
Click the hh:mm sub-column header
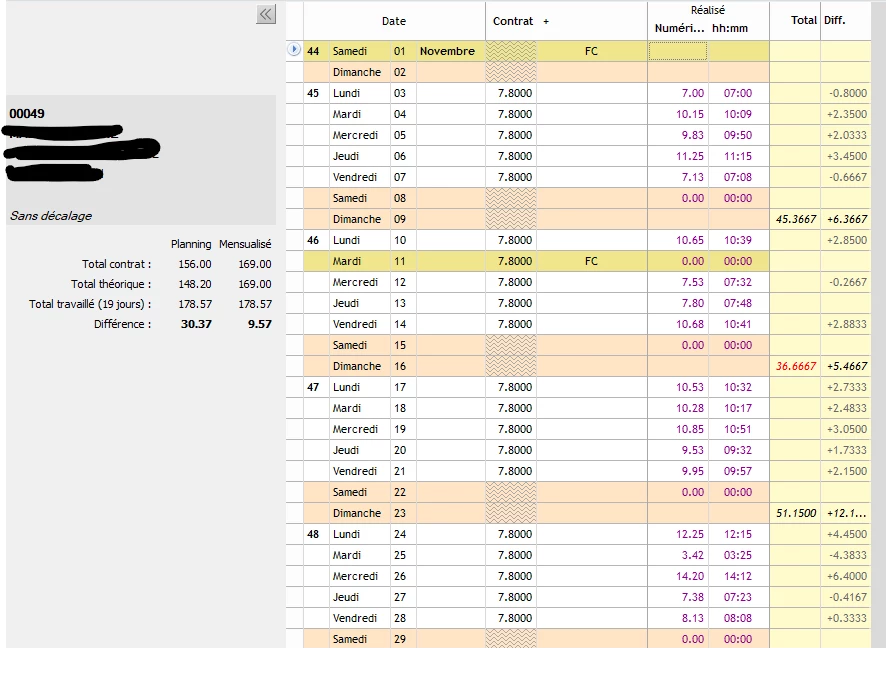tap(729, 28)
